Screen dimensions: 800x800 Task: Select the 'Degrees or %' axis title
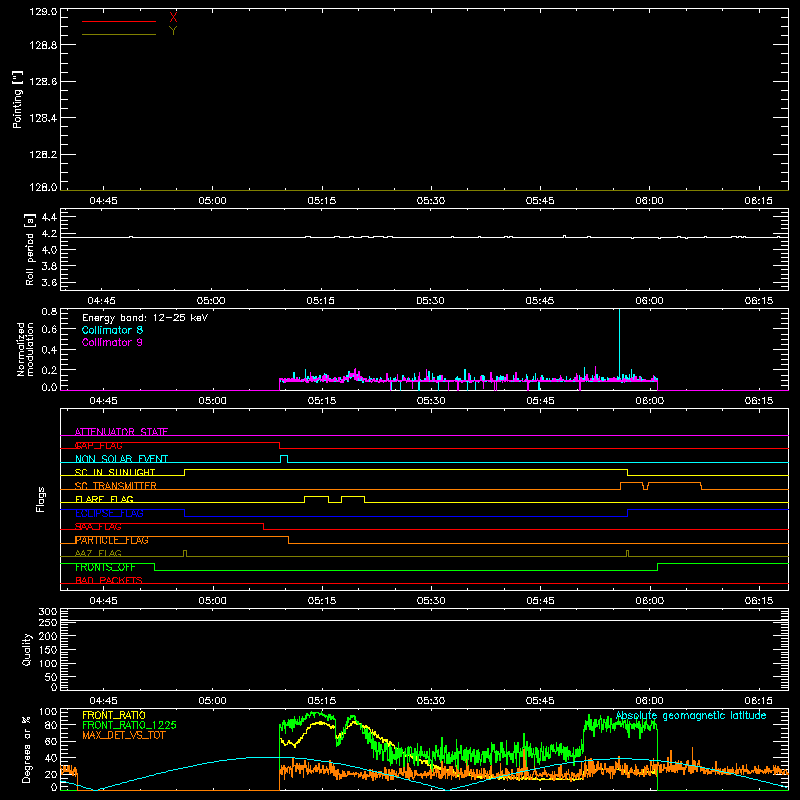click(x=27, y=749)
